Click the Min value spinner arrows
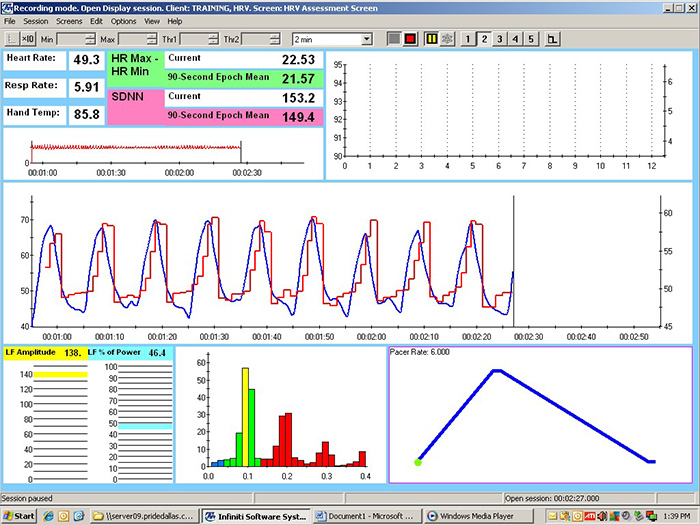Image resolution: width=700 pixels, height=525 pixels. click(x=92, y=38)
